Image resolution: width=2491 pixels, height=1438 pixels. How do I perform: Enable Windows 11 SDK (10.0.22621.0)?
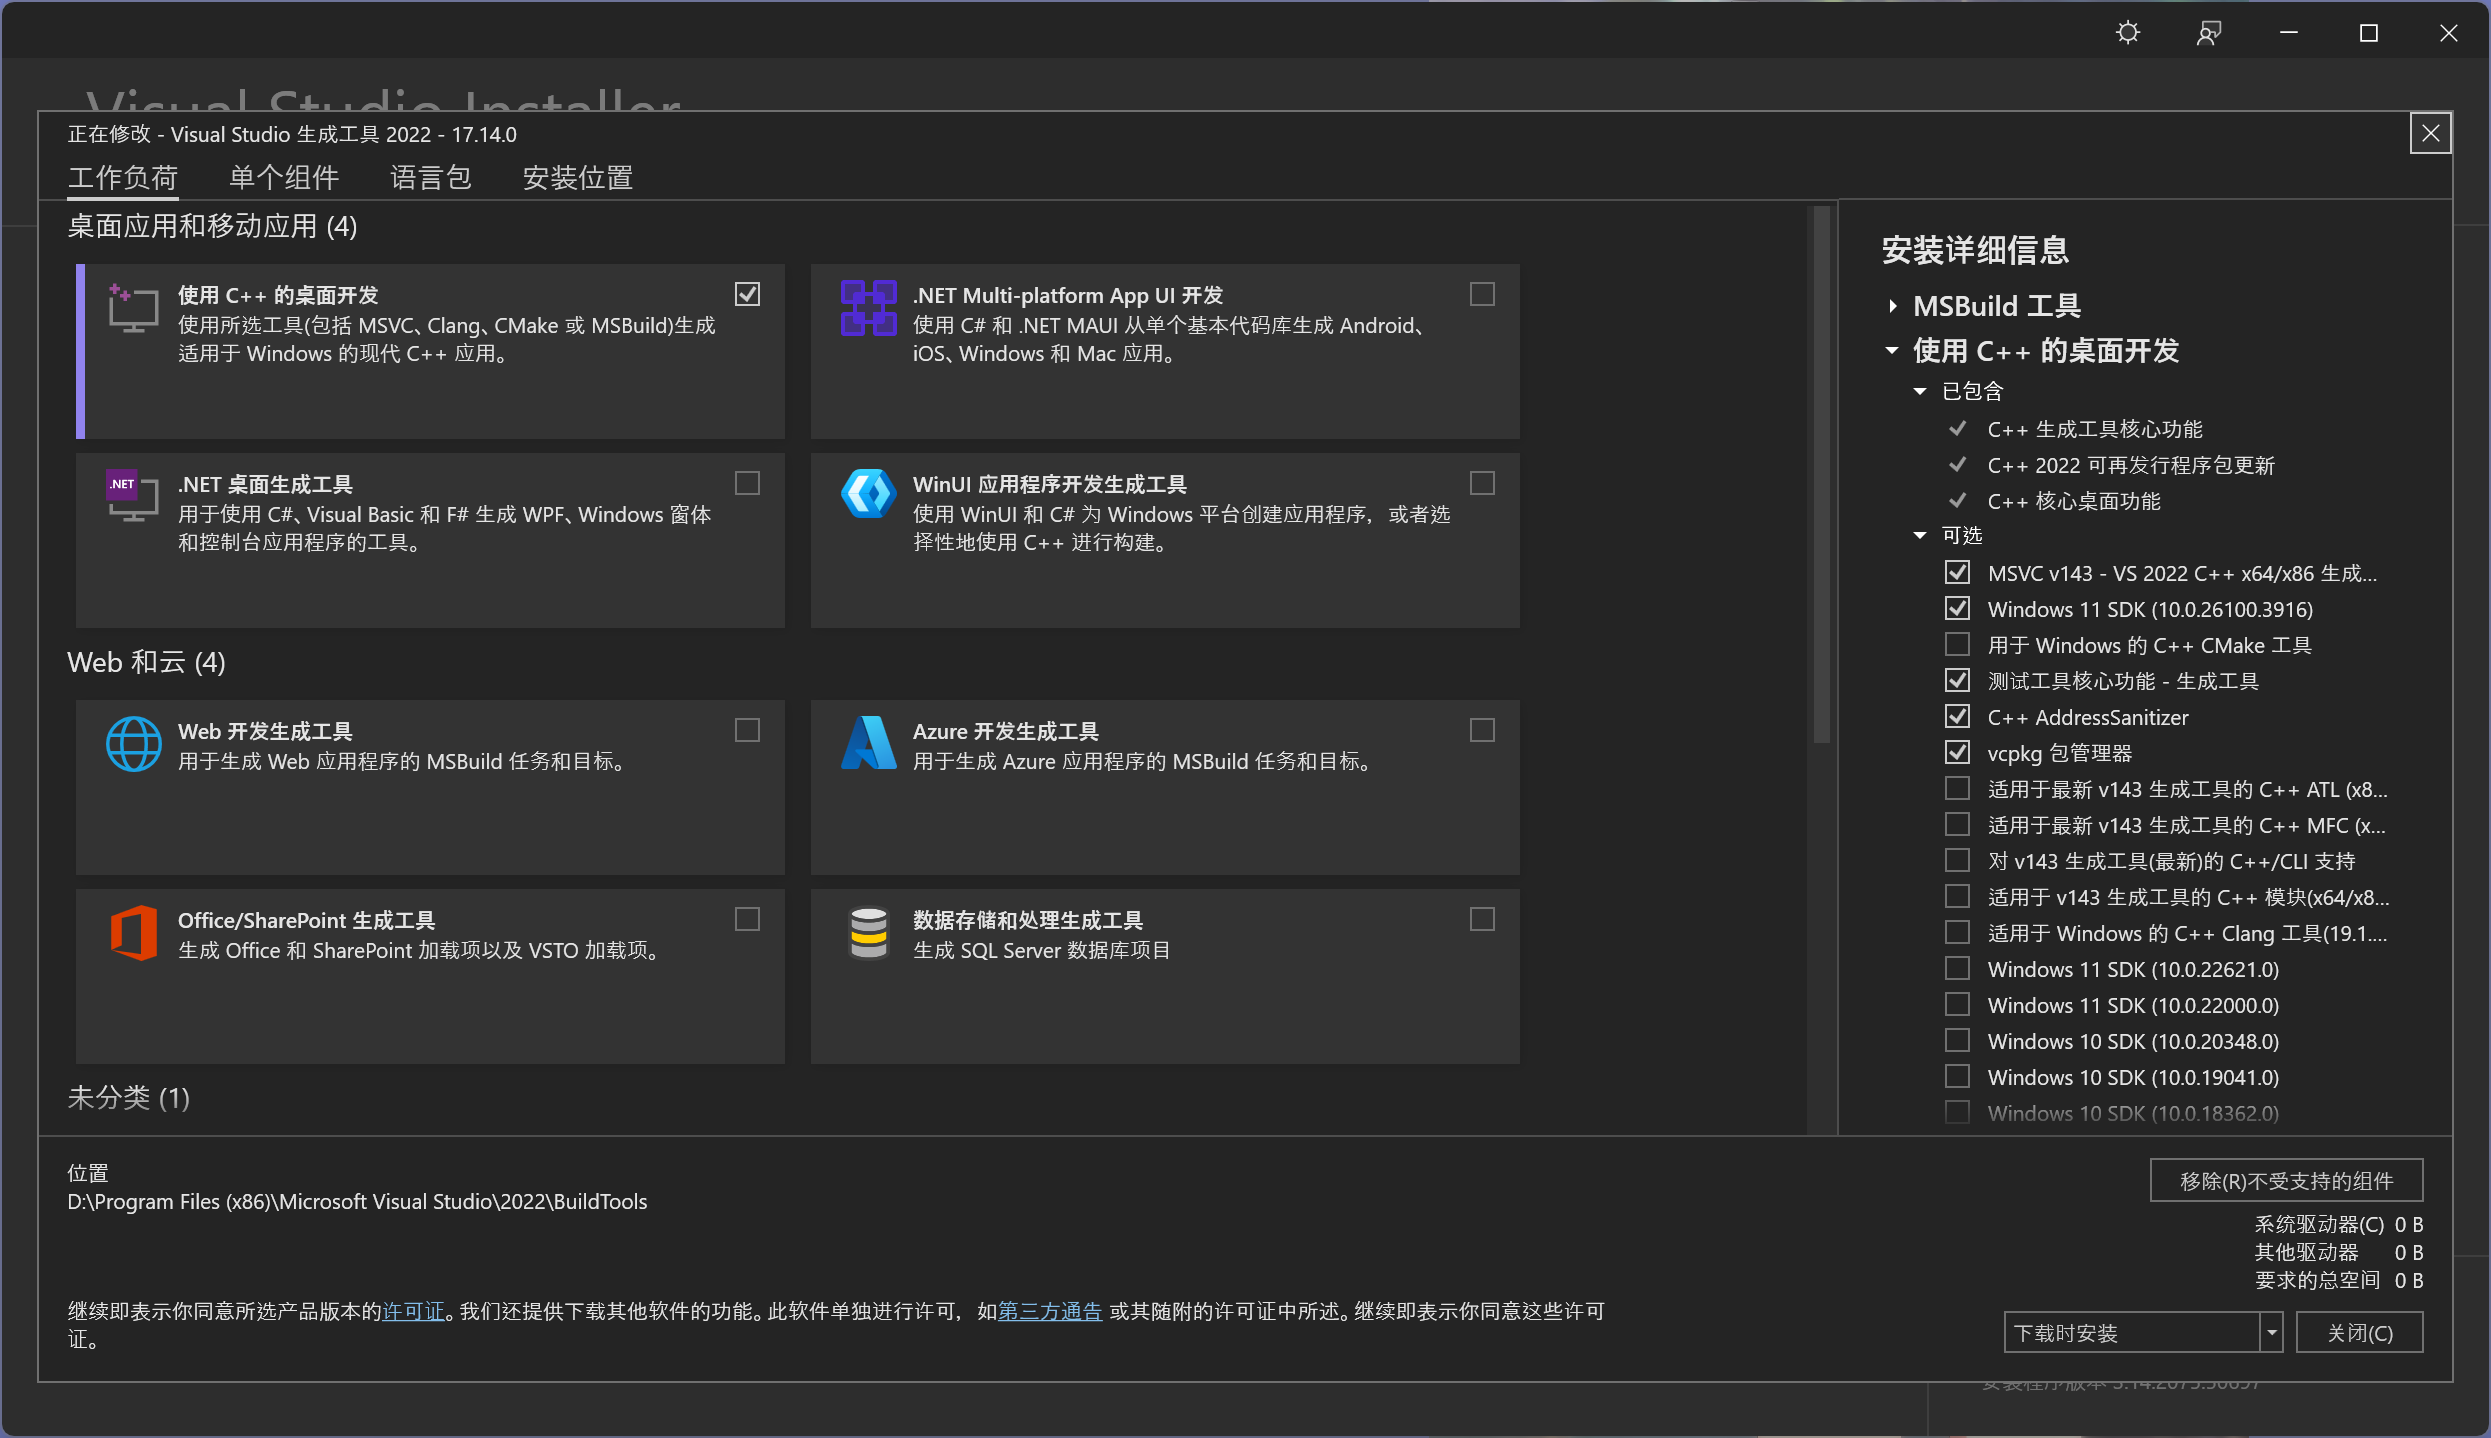1957,967
